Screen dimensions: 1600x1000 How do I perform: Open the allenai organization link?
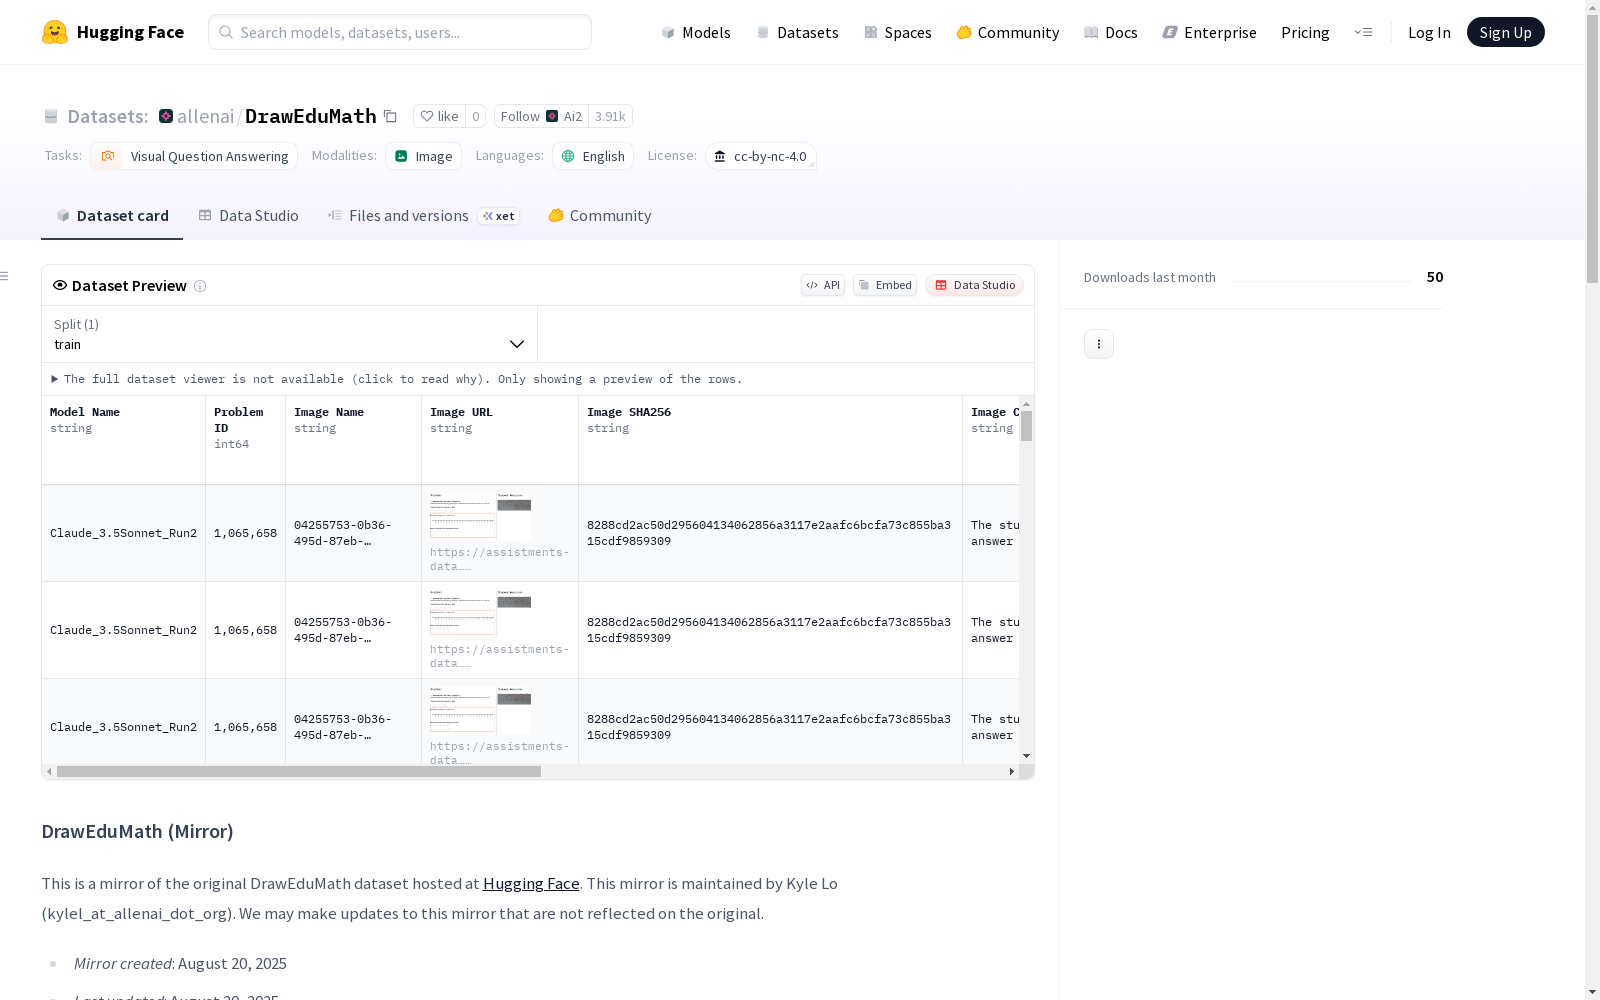(205, 117)
